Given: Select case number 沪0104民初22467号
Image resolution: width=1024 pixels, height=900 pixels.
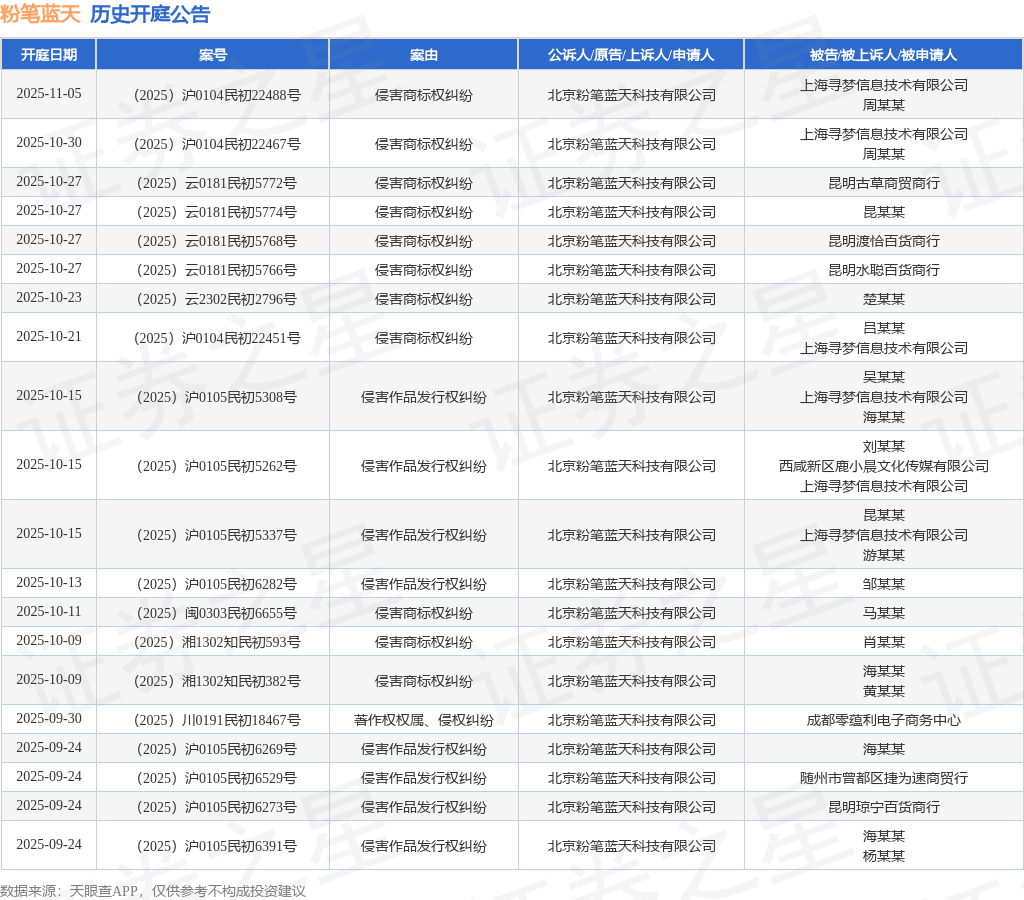Looking at the screenshot, I should click(x=217, y=144).
